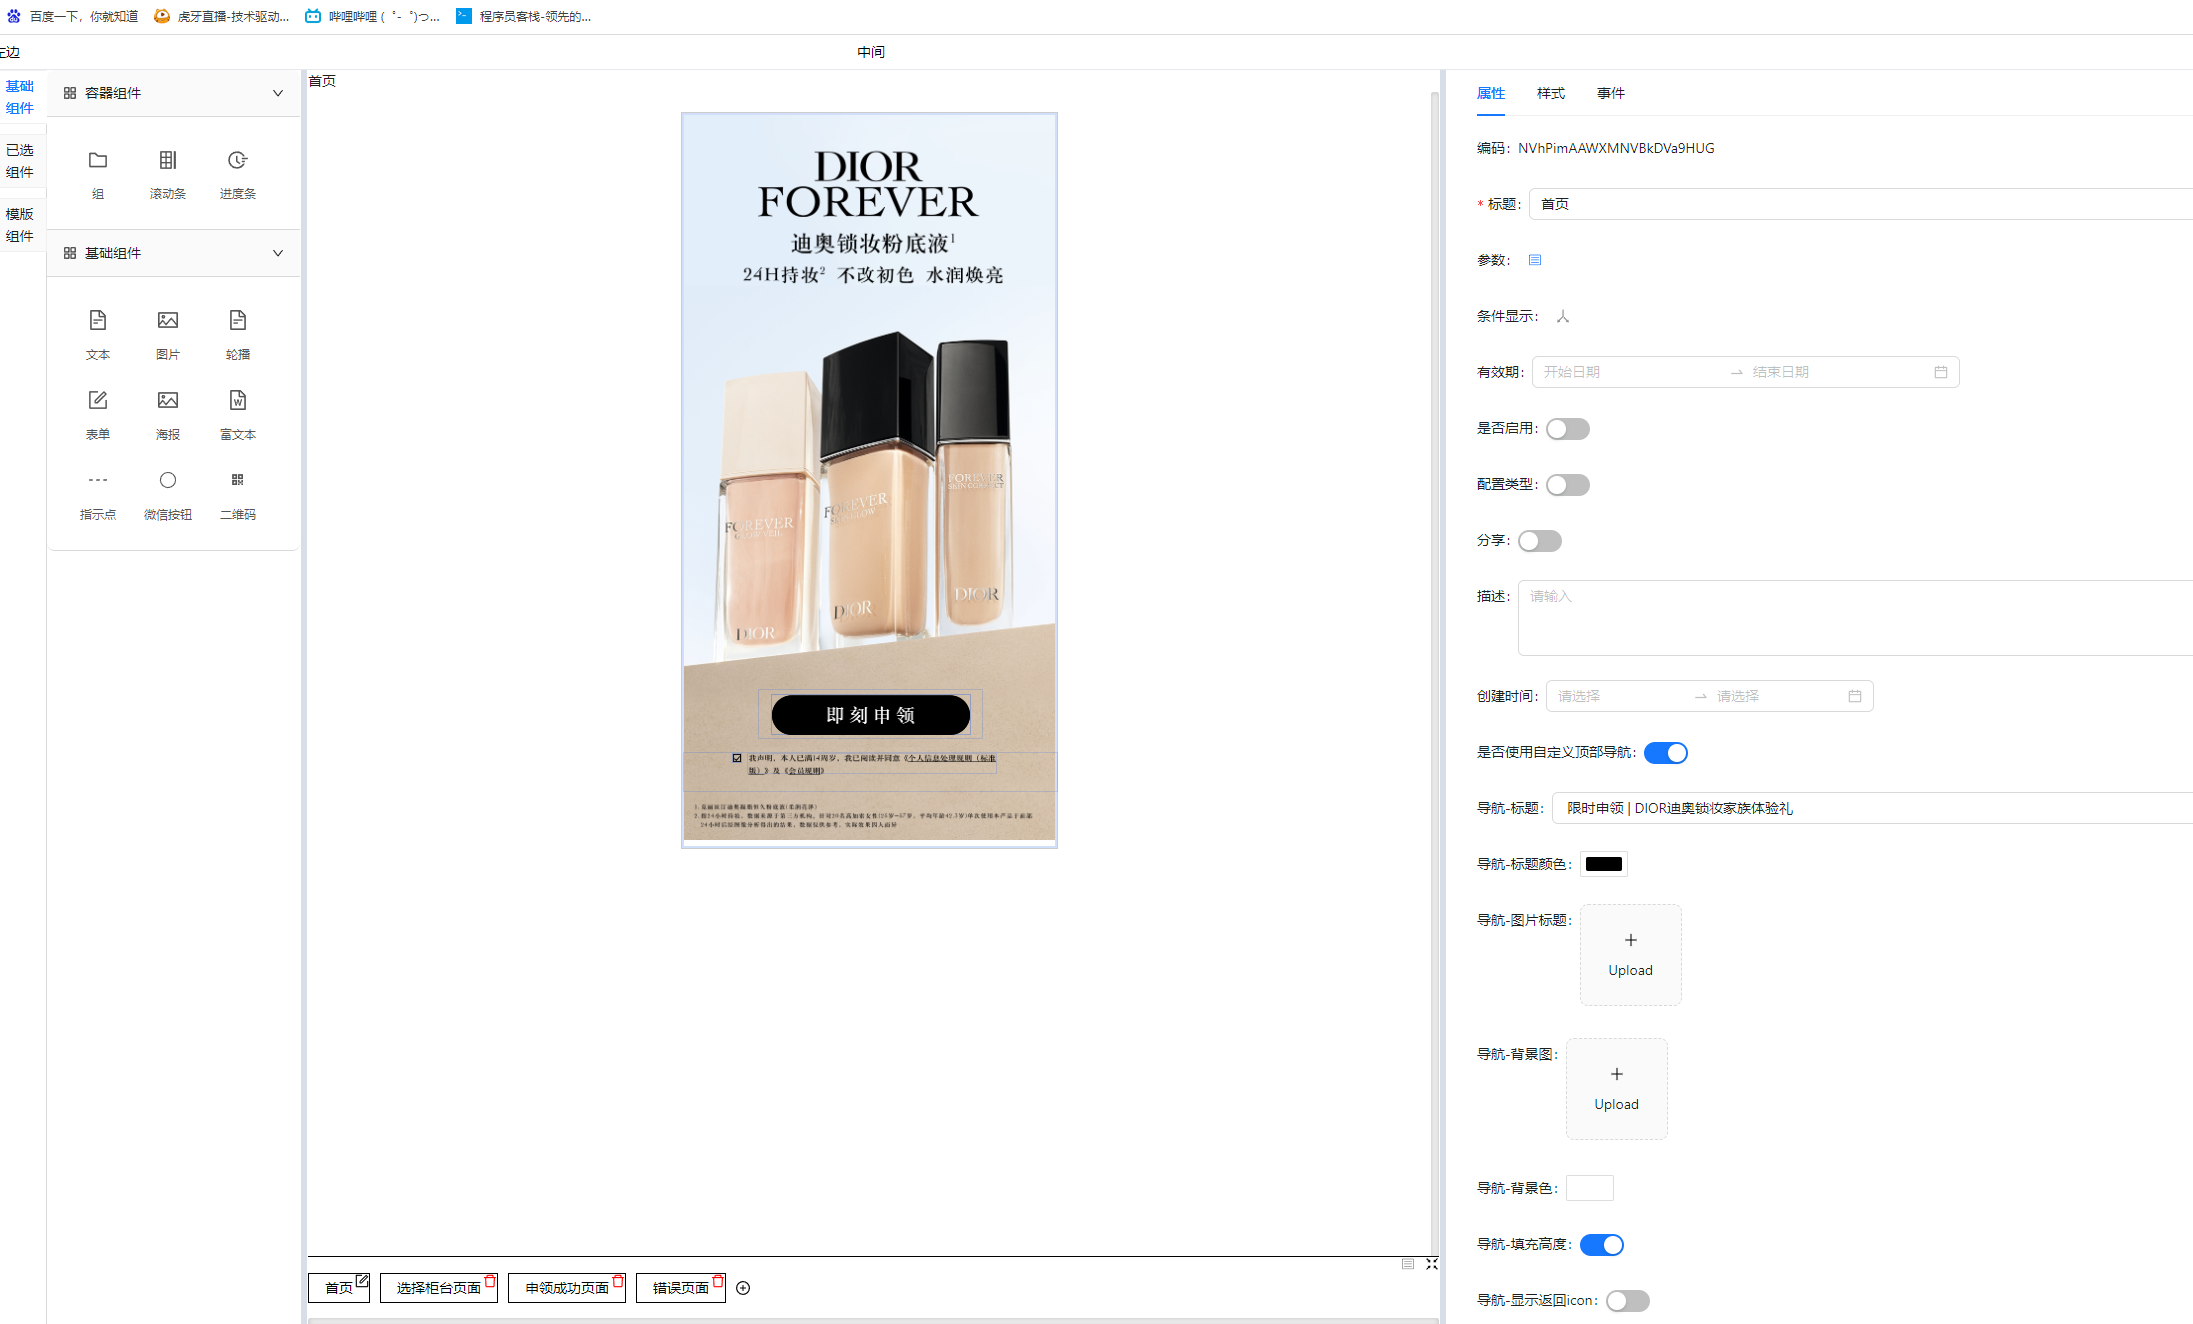Switch to the 事件 tab
The height and width of the screenshot is (1324, 2193).
click(x=1610, y=93)
